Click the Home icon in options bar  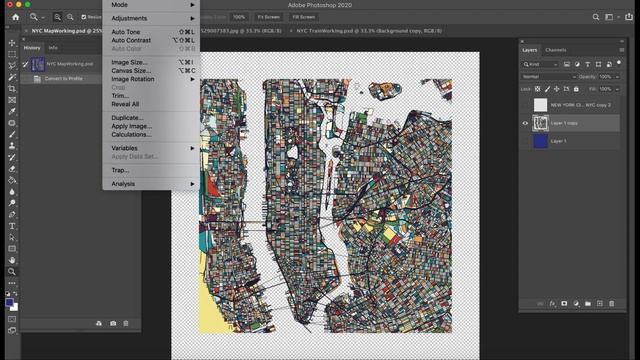coord(16,17)
